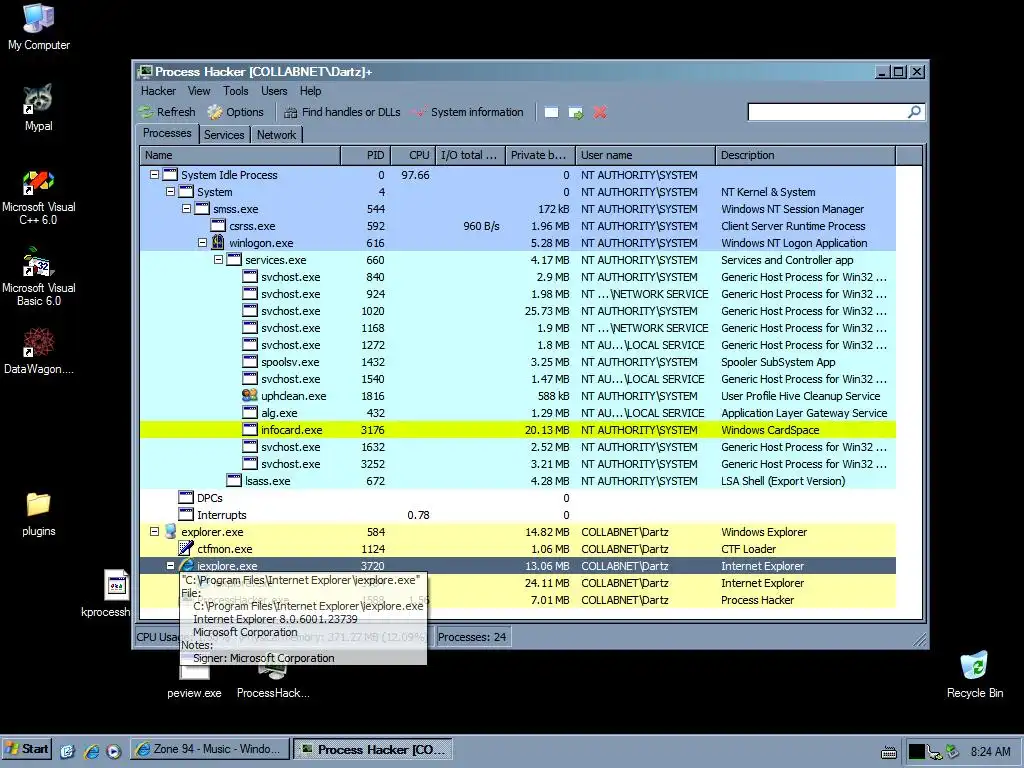The width and height of the screenshot is (1024, 768).
Task: Collapse the System Idle Process tree node
Action: tap(154, 174)
